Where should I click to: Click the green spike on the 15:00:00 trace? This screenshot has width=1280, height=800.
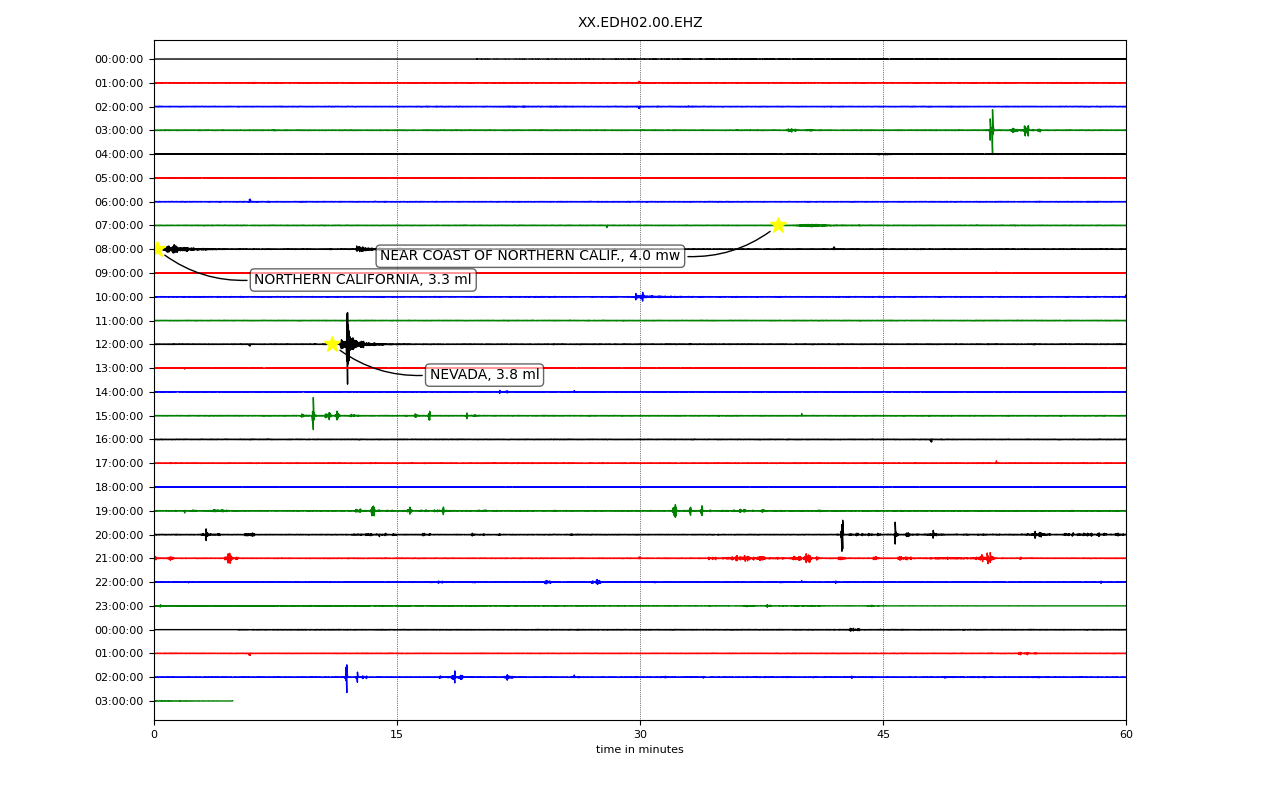[313, 414]
